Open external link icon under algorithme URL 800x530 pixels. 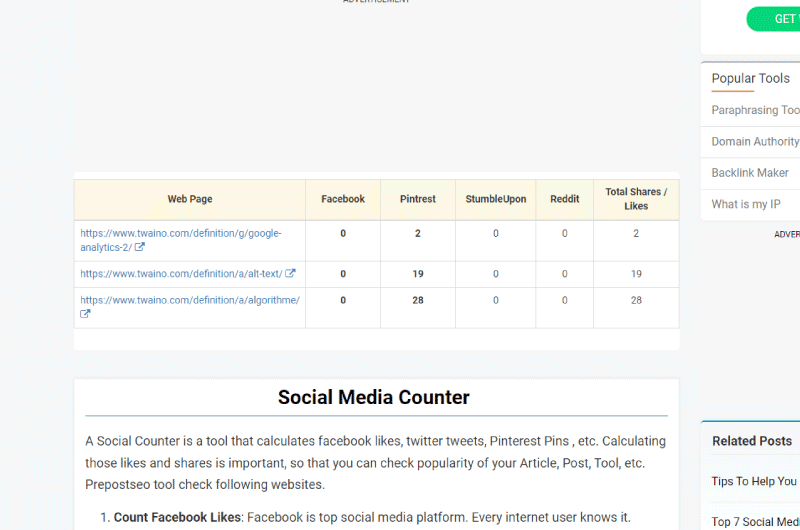[x=85, y=314]
